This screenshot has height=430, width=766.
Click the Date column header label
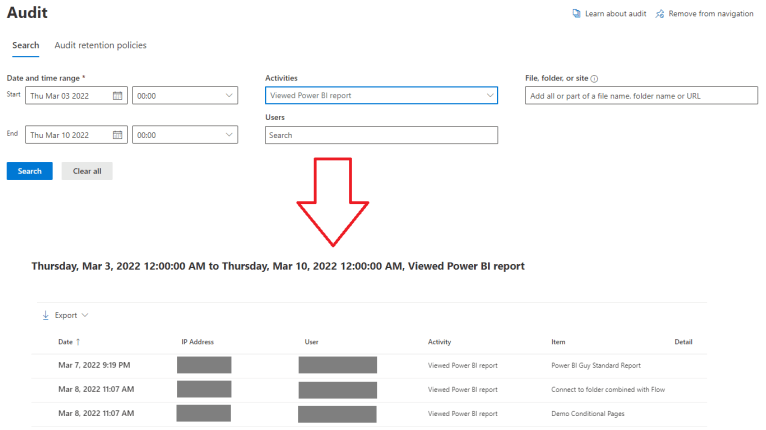(x=65, y=342)
